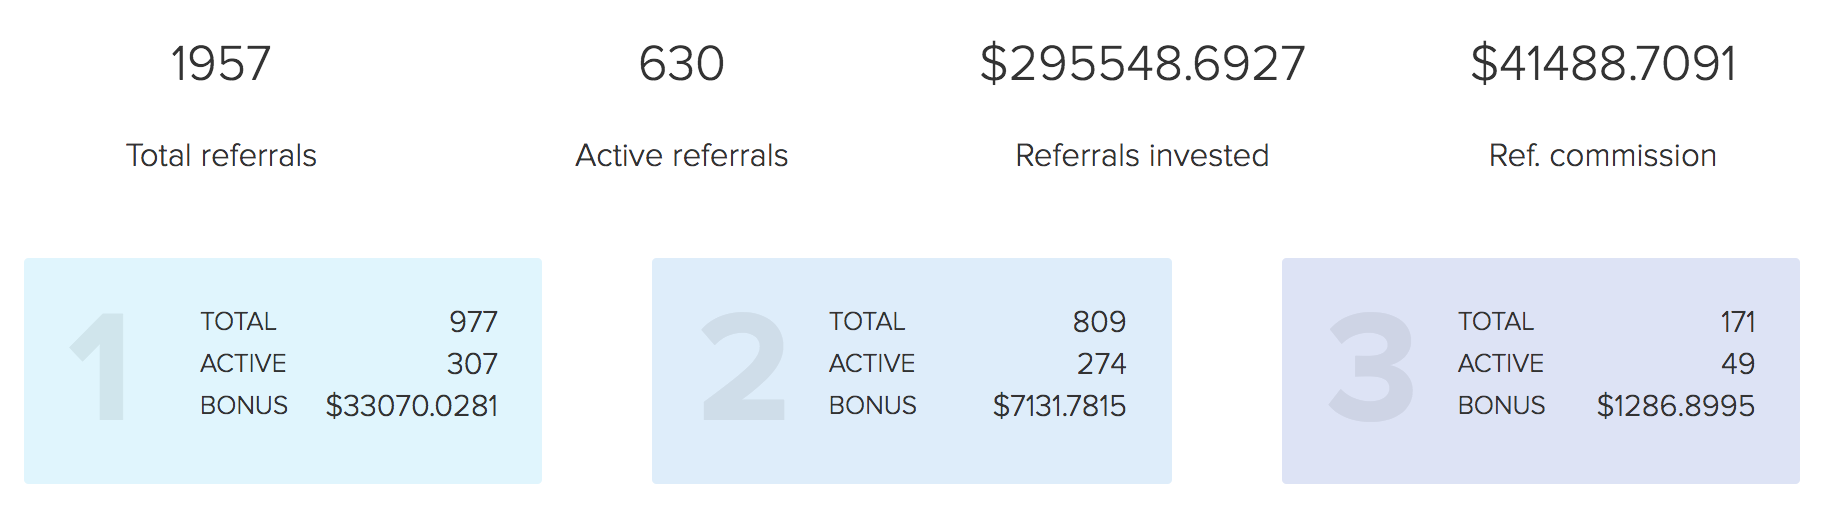The image size is (1824, 506).
Task: Click level 3 active value 49
Action: (x=1738, y=363)
